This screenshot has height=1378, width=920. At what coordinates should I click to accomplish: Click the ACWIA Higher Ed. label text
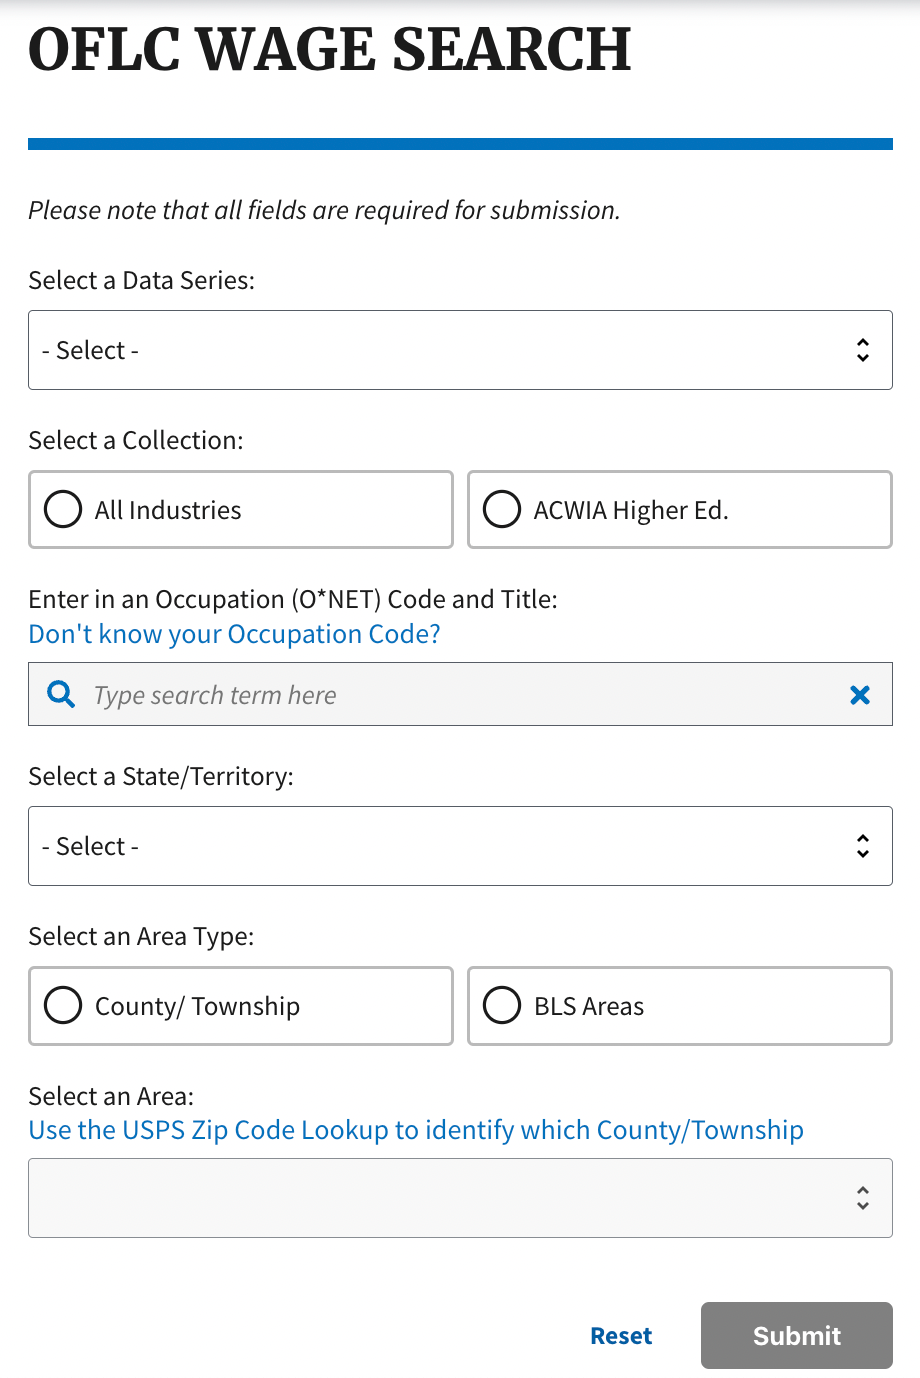[631, 510]
